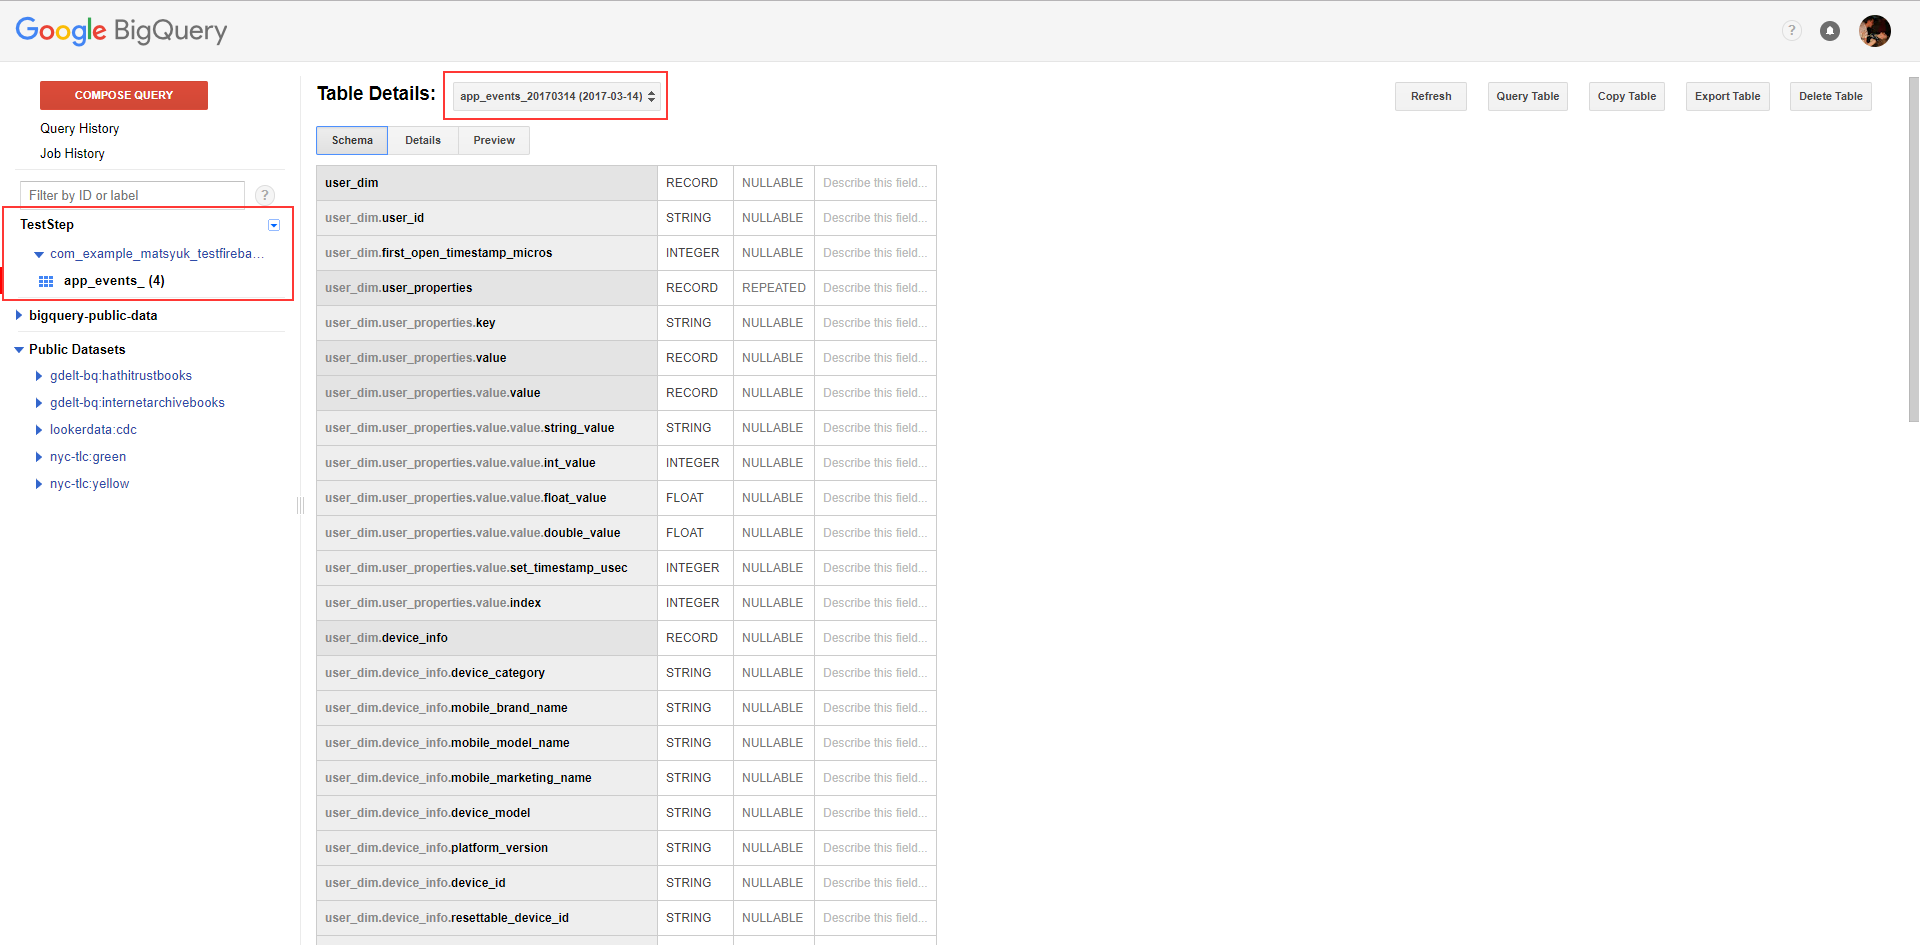Open the user account avatar
The width and height of the screenshot is (1920, 945).
click(x=1874, y=31)
